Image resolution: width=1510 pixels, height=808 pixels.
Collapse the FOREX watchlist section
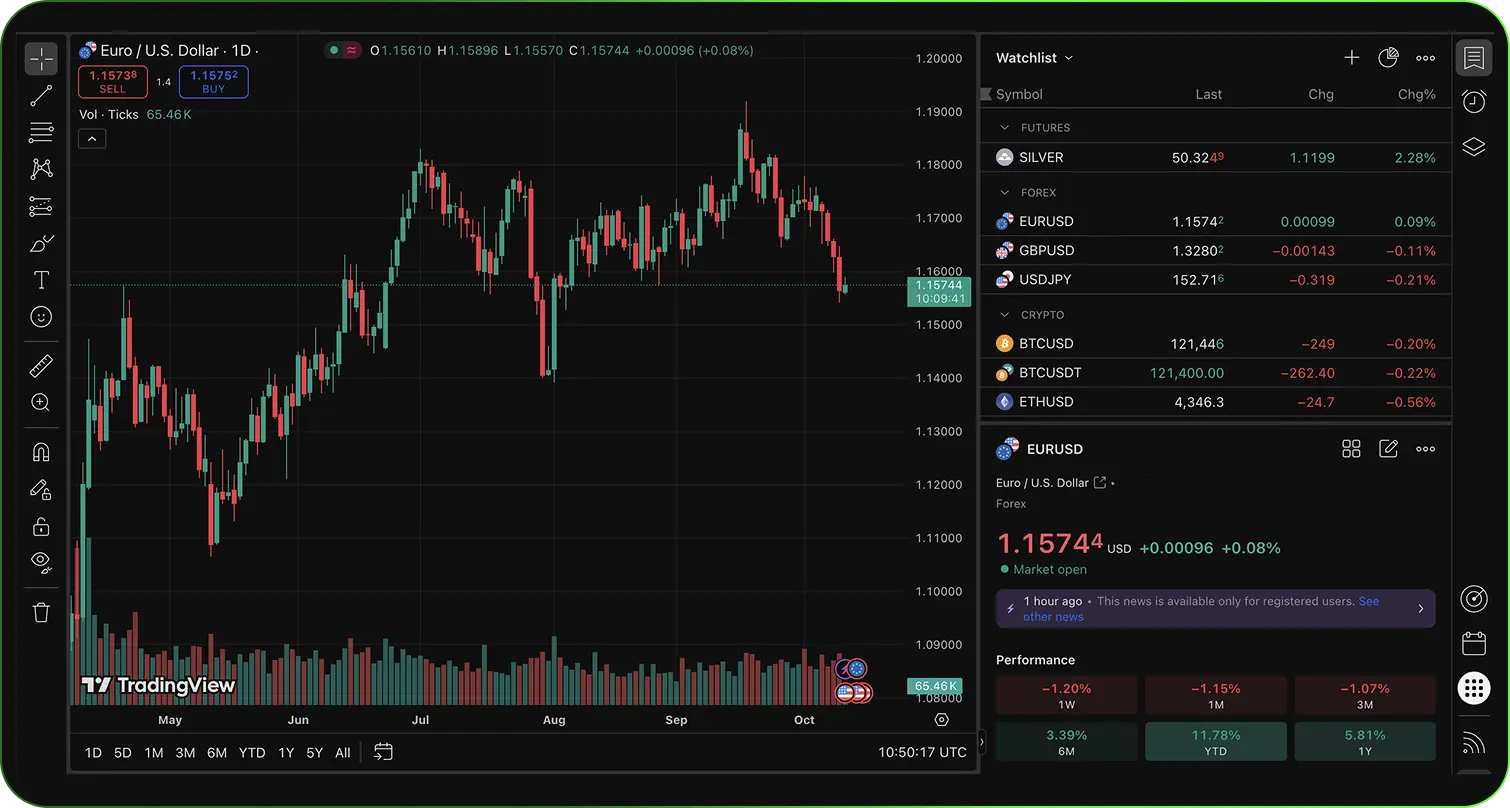pyautogui.click(x=1005, y=192)
